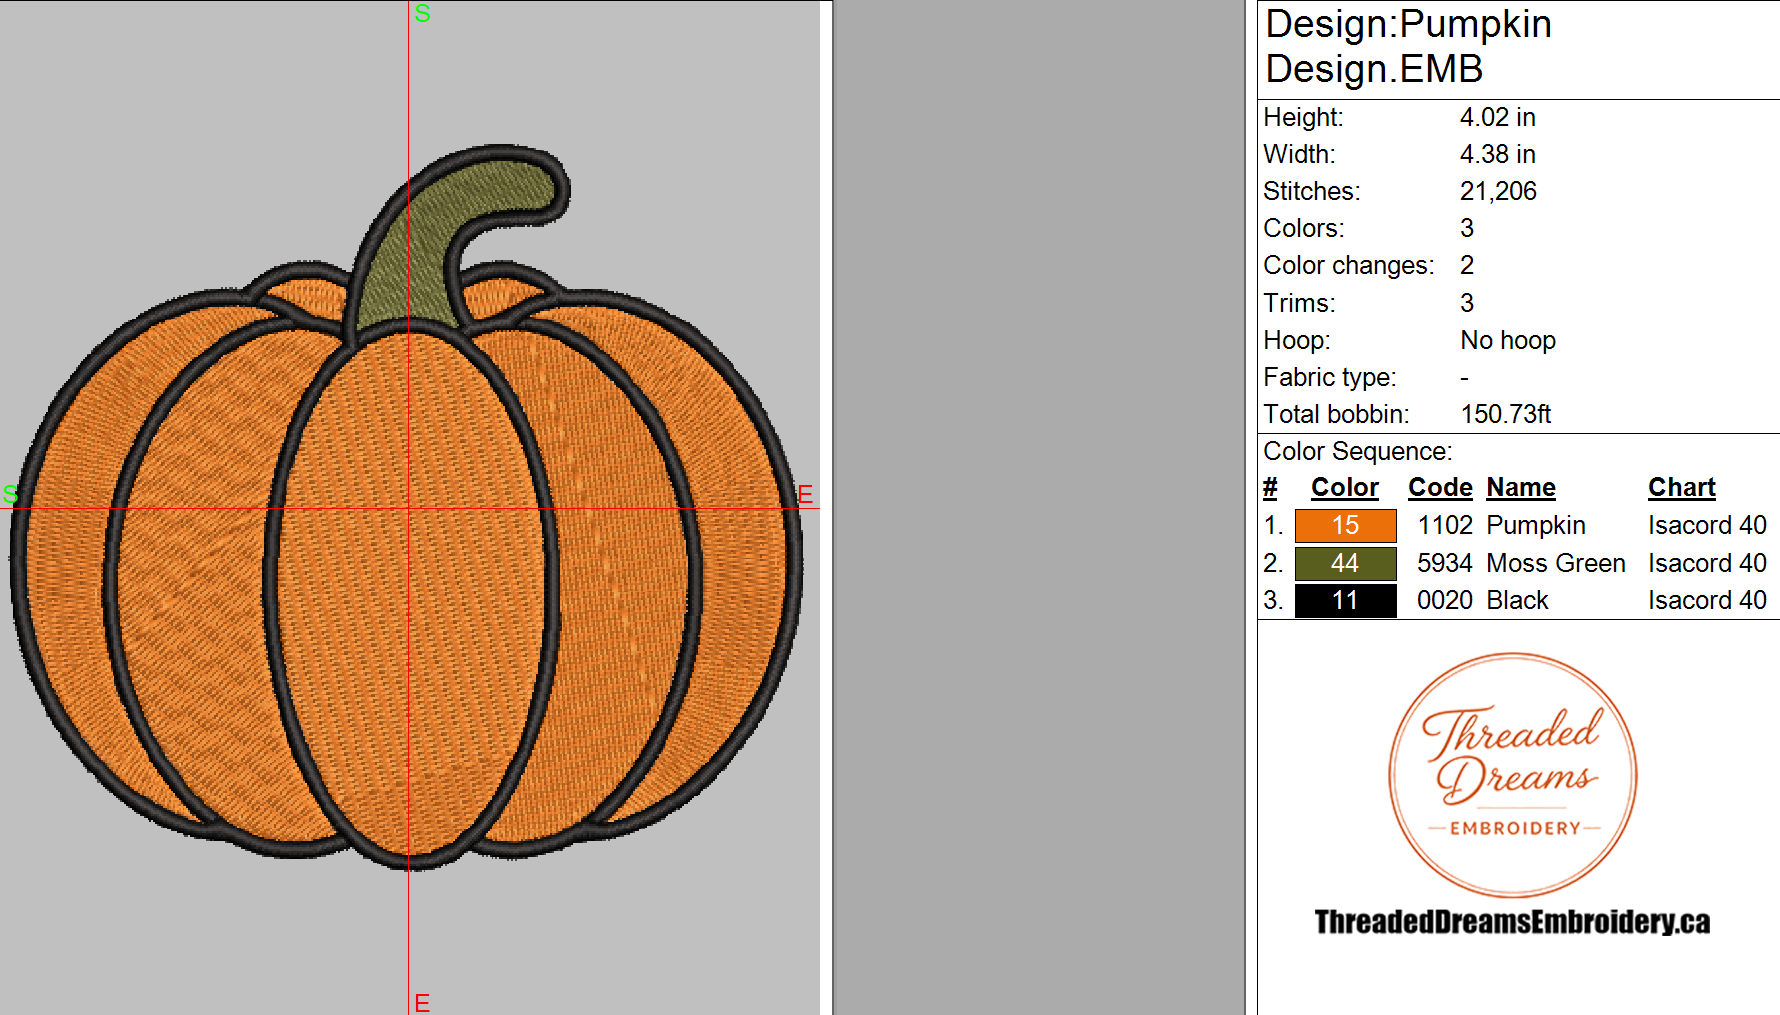Click the Pumpkin thread name
This screenshot has height=1015, width=1780.
click(1536, 526)
